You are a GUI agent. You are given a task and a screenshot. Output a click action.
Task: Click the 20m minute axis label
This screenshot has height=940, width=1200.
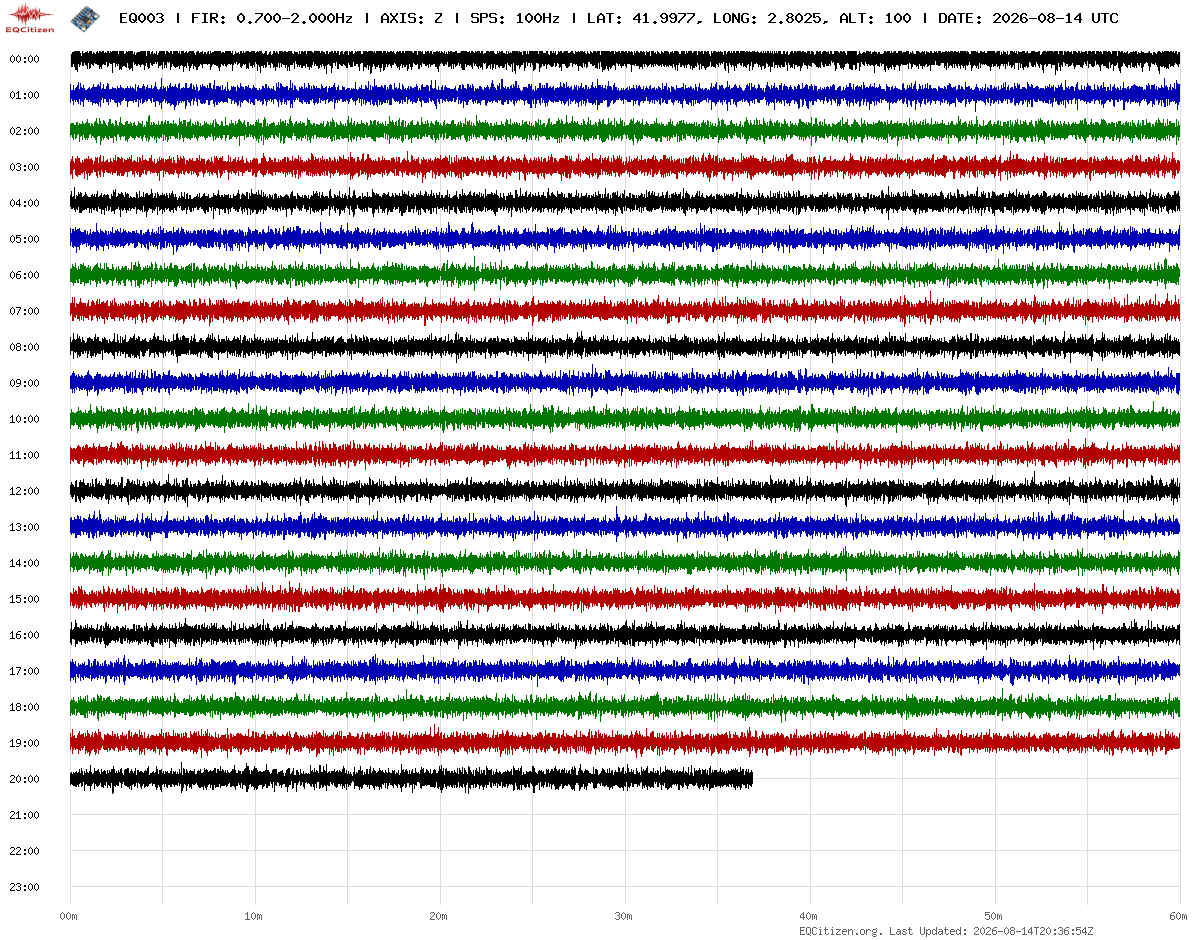439,916
